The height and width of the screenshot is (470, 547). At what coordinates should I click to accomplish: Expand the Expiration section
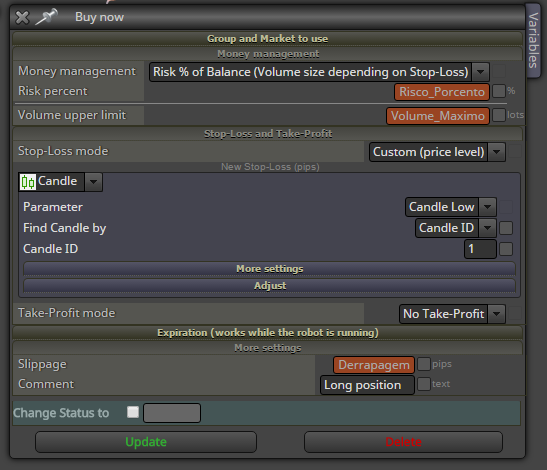point(267,333)
